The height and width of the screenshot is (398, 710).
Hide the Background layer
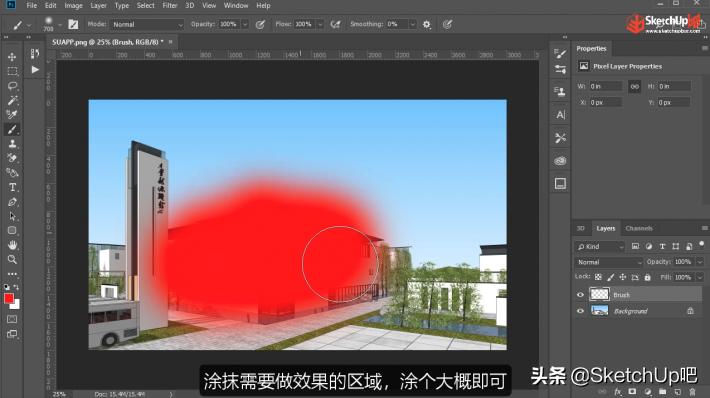point(580,311)
